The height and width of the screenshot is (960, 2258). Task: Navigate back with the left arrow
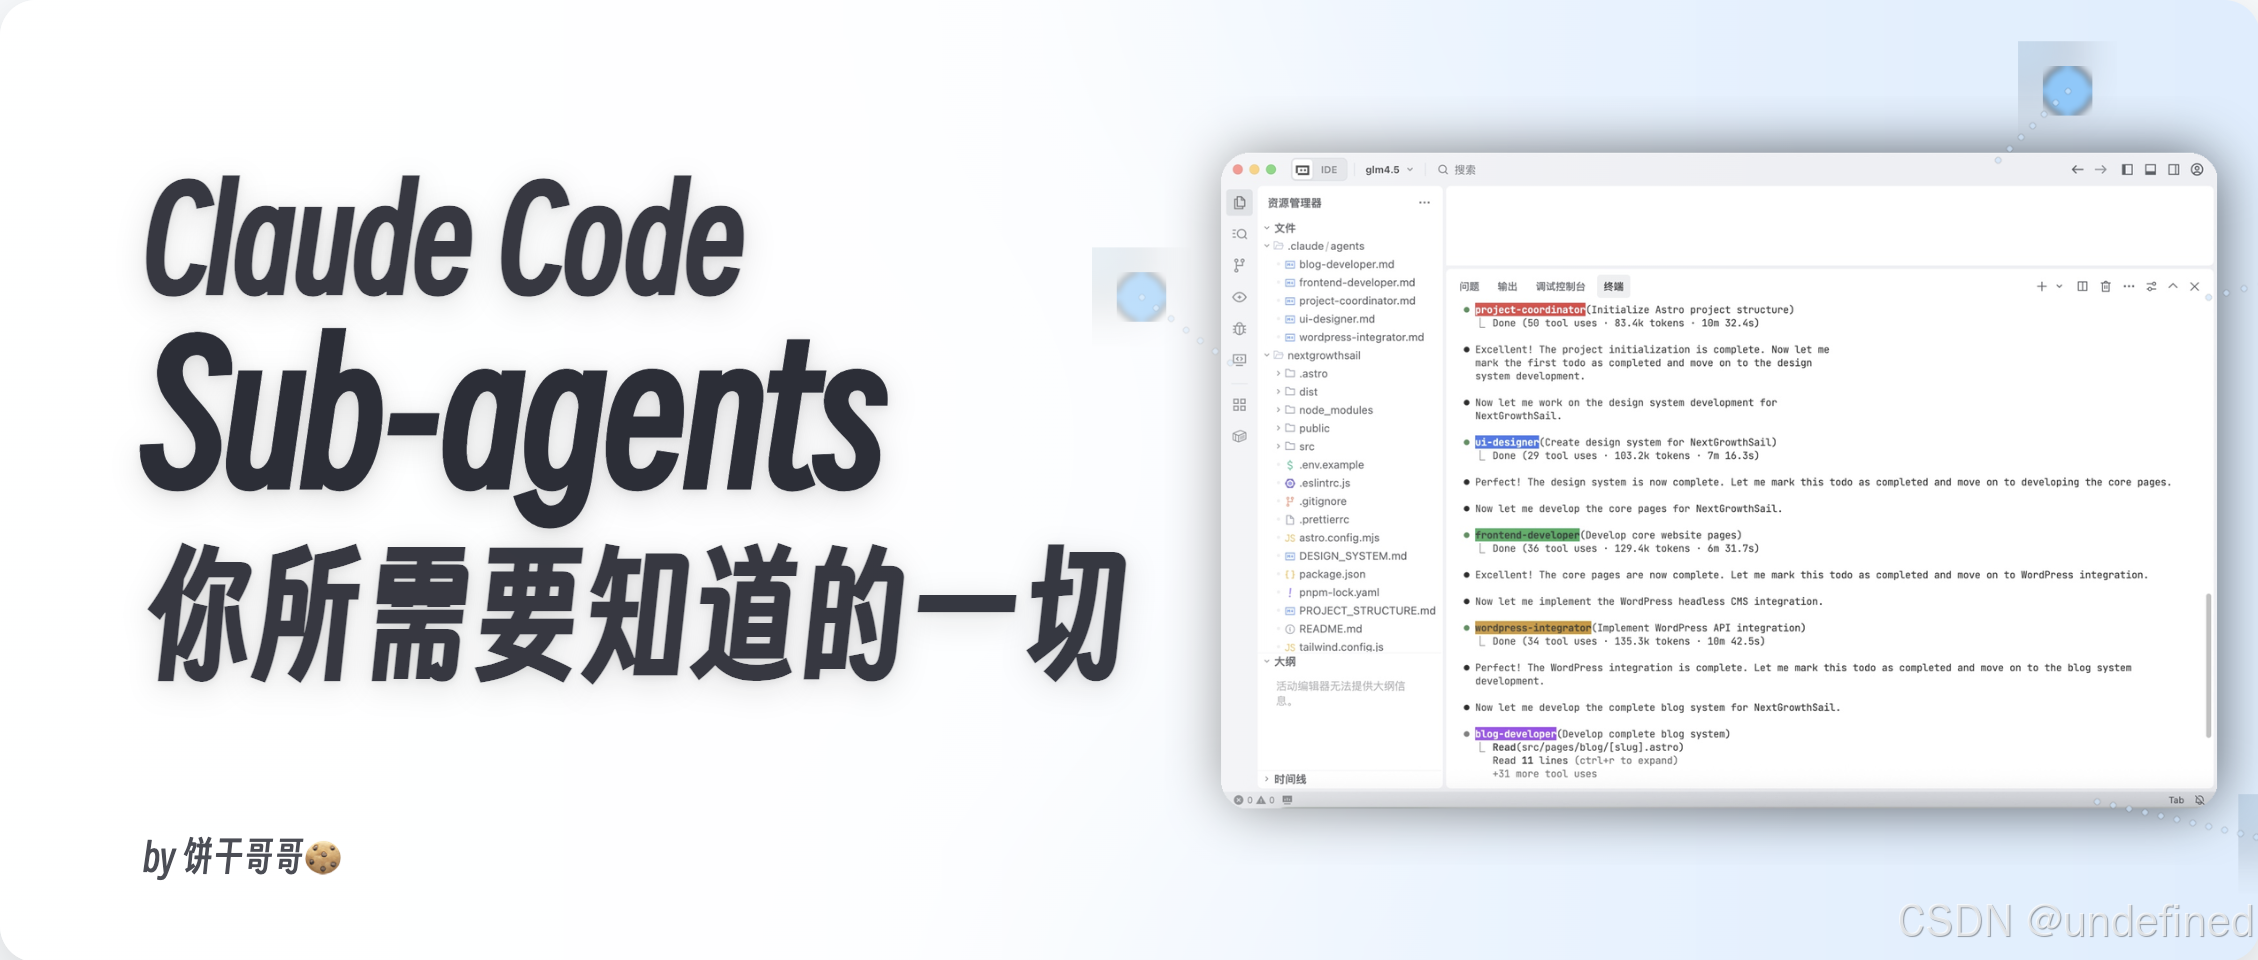pyautogui.click(x=2078, y=170)
